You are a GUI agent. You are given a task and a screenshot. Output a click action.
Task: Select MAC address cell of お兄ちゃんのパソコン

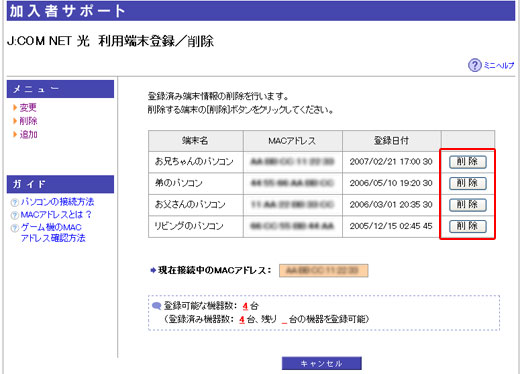293,162
